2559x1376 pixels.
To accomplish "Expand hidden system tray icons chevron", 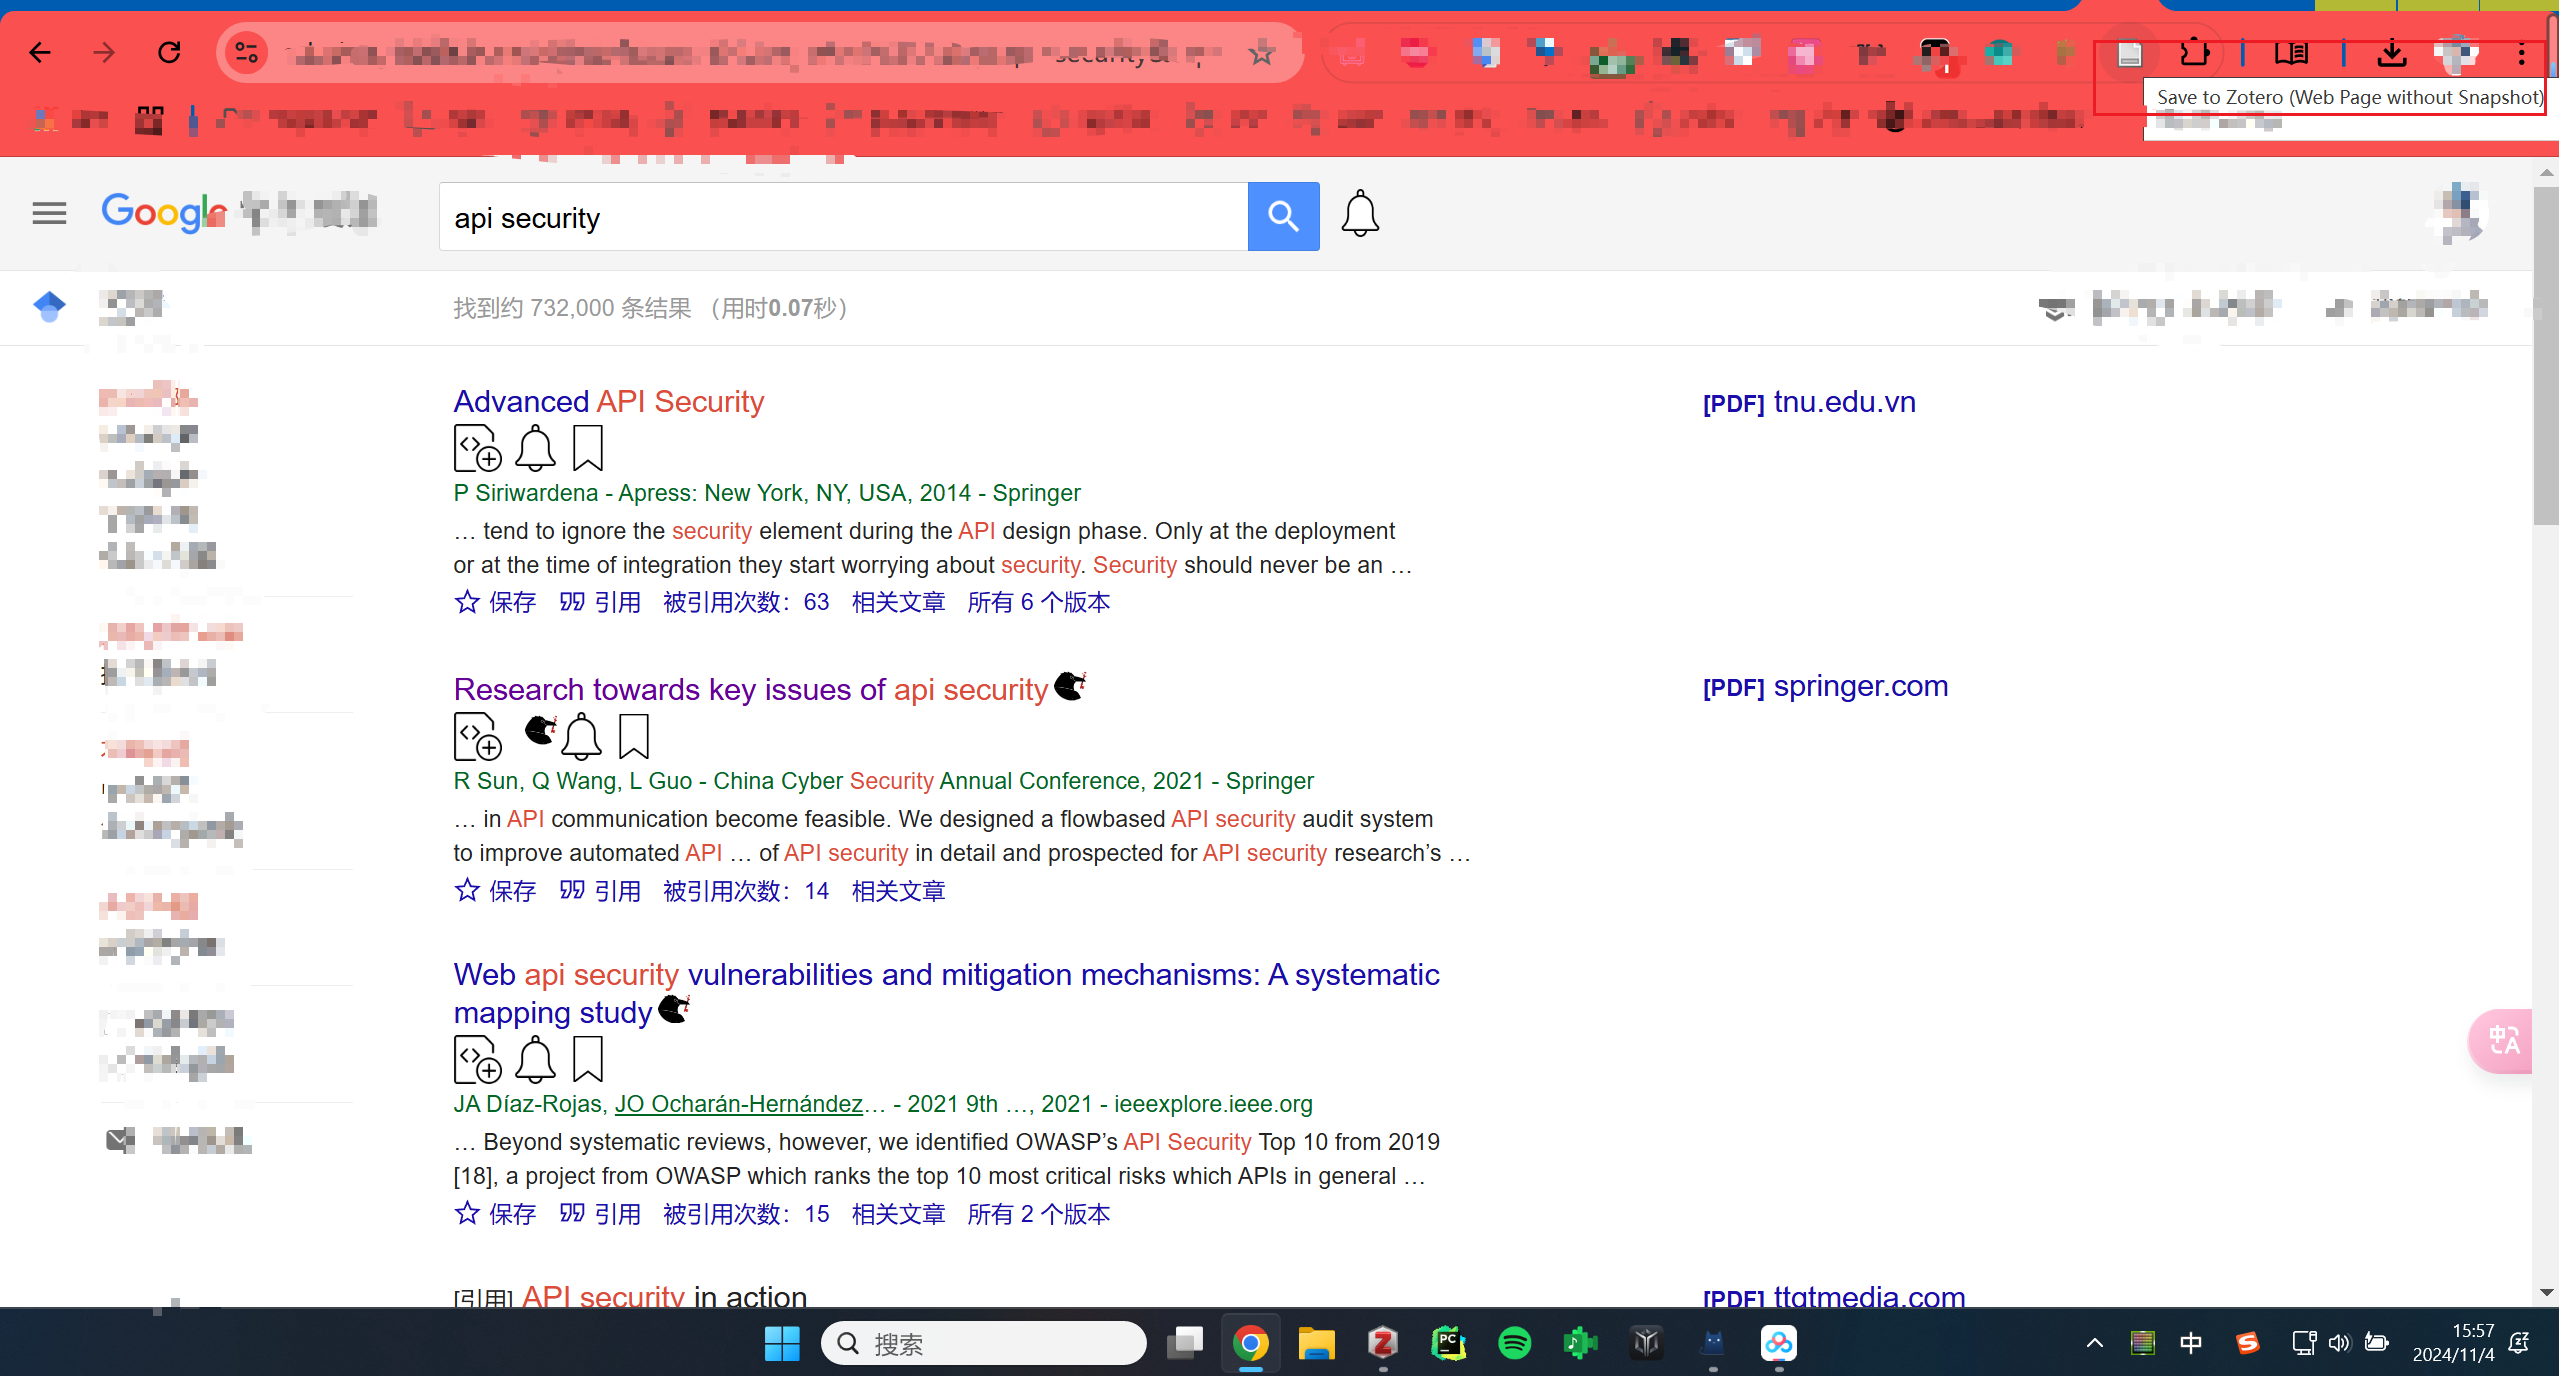I will coord(2094,1343).
